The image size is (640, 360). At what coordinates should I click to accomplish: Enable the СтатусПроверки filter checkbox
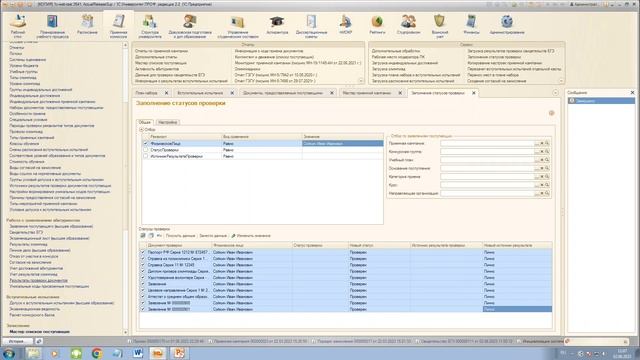145,150
